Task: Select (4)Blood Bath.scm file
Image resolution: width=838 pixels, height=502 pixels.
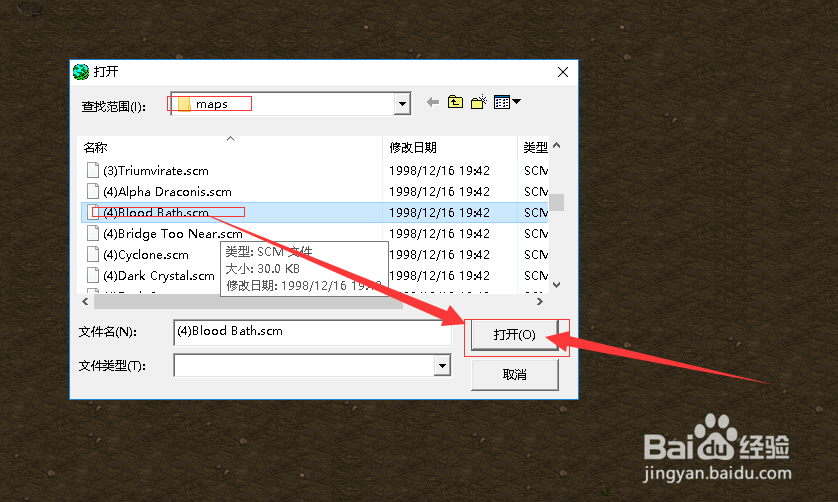Action: (156, 212)
